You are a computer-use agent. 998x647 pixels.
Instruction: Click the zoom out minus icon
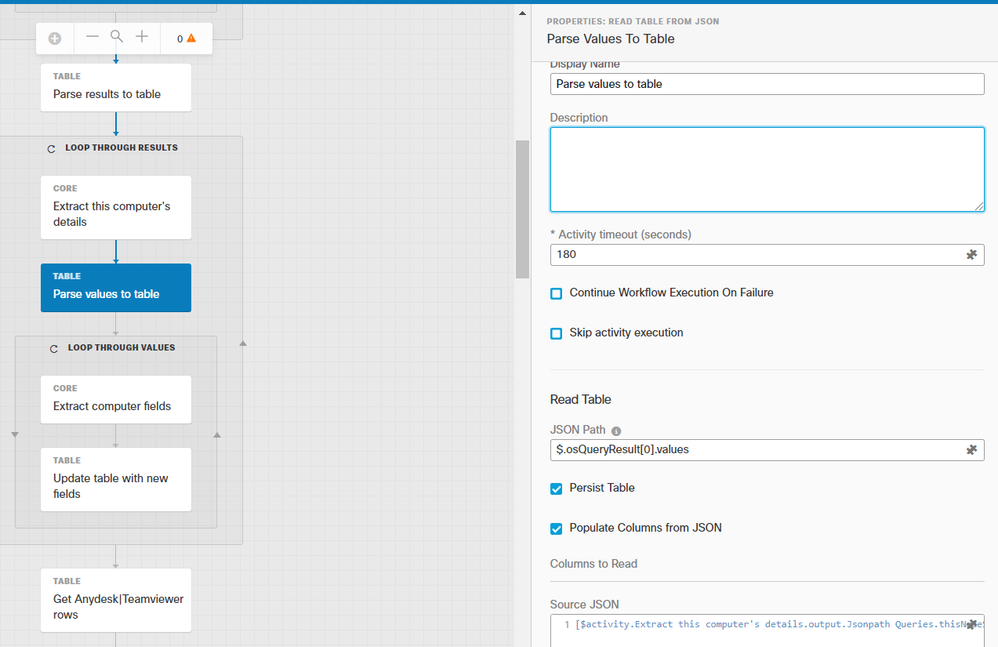click(92, 37)
